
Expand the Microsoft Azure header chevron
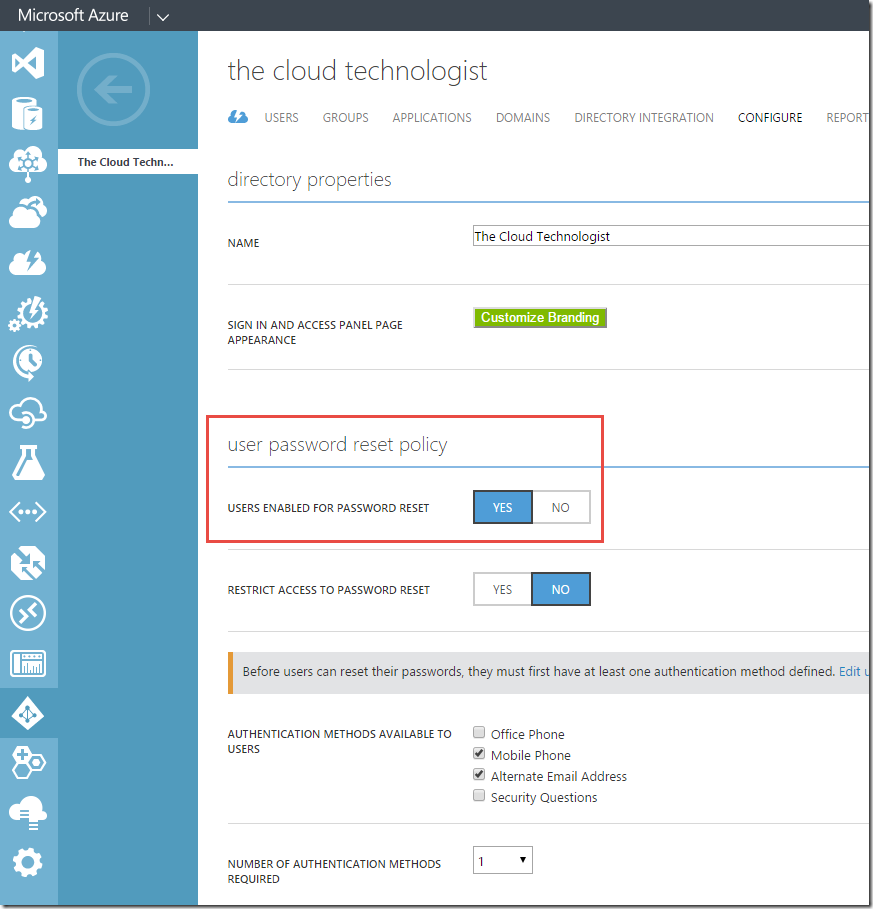point(163,17)
